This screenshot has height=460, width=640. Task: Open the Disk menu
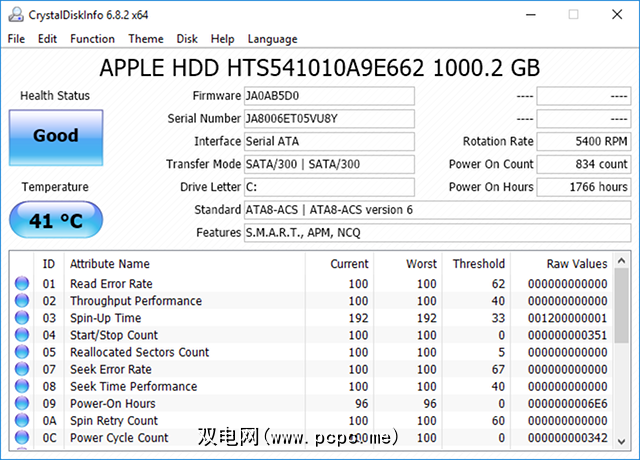coord(187,39)
